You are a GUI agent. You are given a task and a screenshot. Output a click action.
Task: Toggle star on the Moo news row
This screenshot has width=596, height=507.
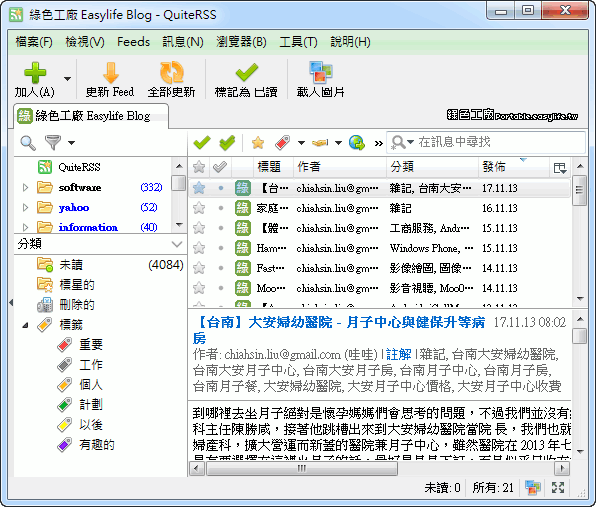coord(199,288)
